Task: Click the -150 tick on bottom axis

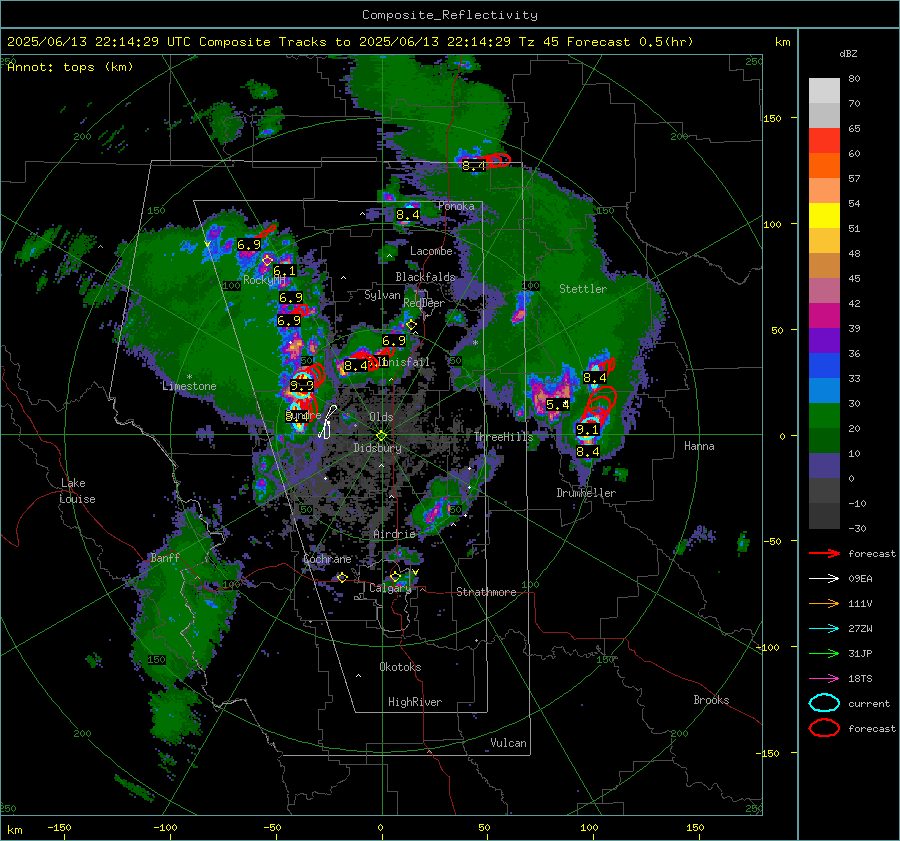Action: click(x=59, y=828)
